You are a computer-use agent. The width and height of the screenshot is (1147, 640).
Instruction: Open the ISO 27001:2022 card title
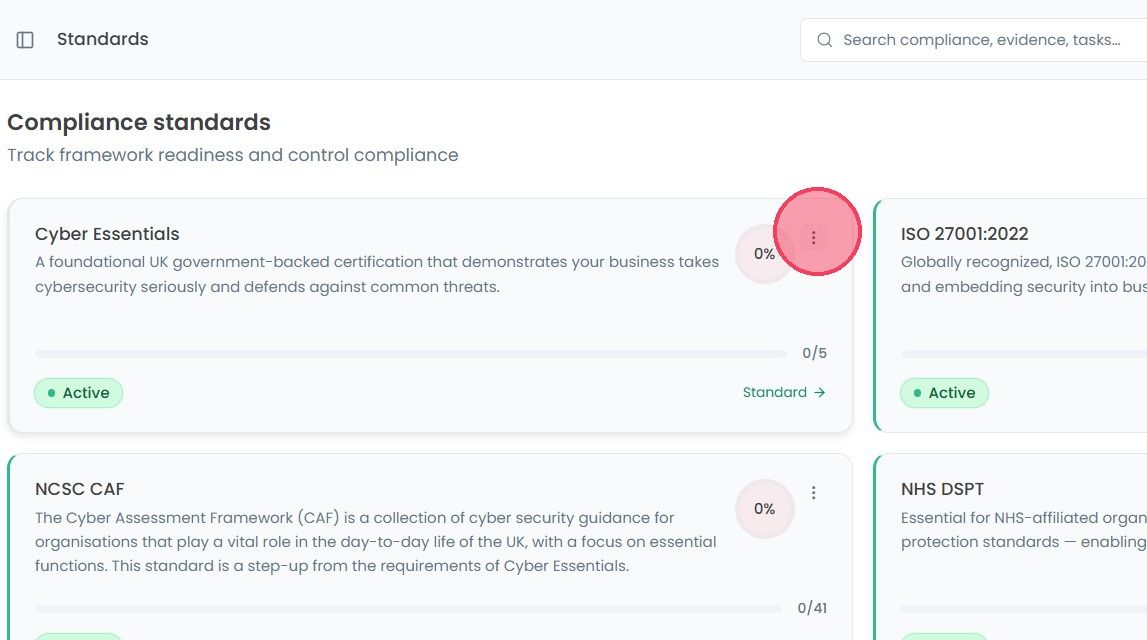[x=965, y=234]
